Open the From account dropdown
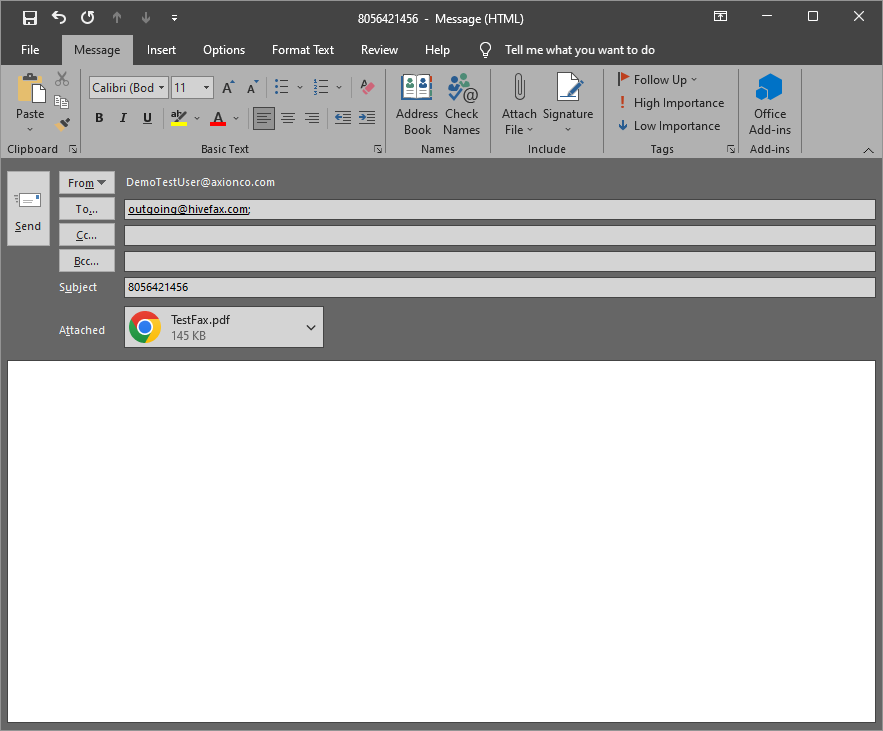Screen dimensions: 883x731 pyautogui.click(x=87, y=183)
